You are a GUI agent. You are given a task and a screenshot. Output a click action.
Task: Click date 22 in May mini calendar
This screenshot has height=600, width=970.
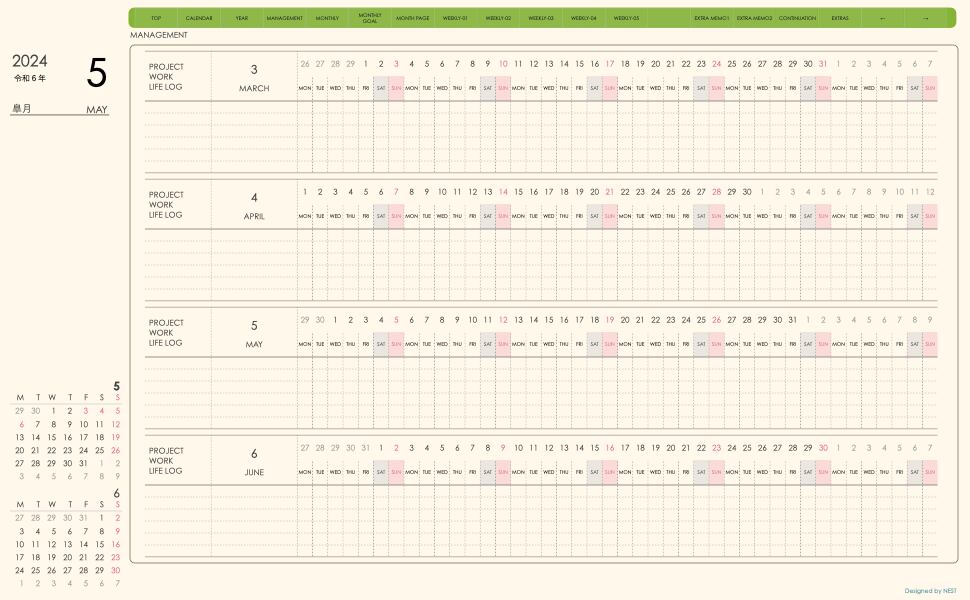point(52,450)
